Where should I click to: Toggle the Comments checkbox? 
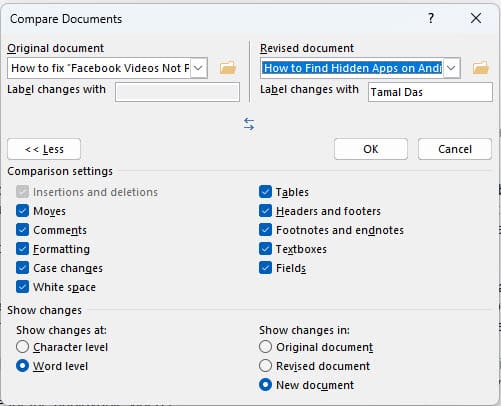point(22,230)
